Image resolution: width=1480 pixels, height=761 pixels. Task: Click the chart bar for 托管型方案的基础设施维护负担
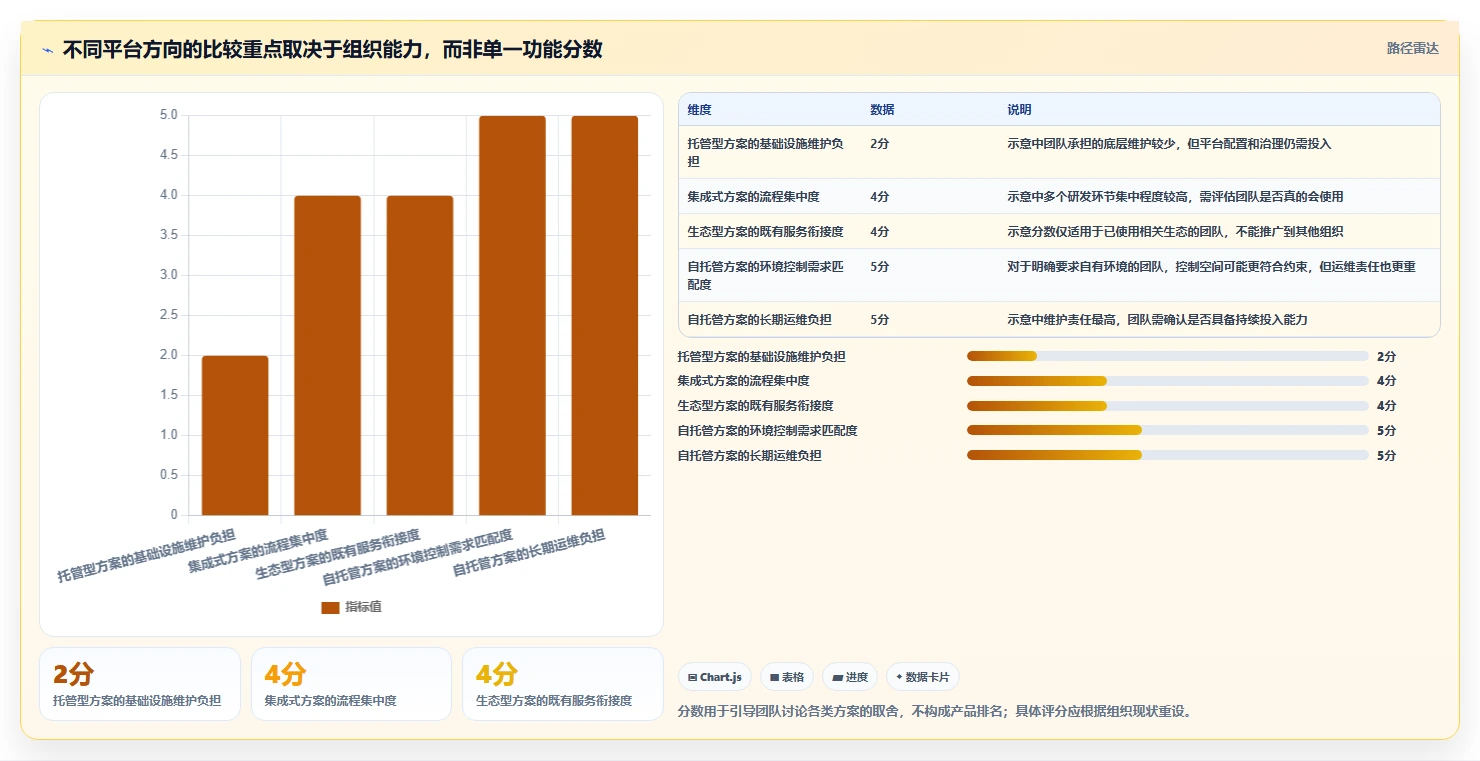tap(235, 436)
